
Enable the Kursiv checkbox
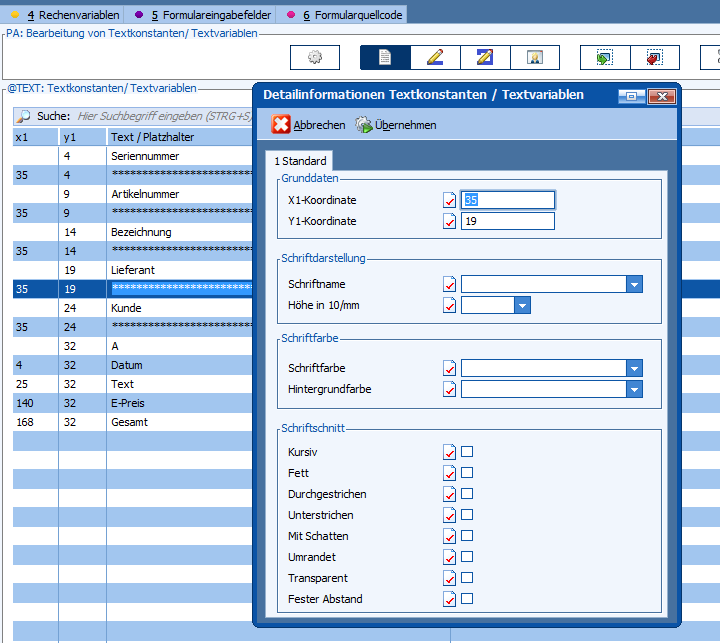point(467,452)
